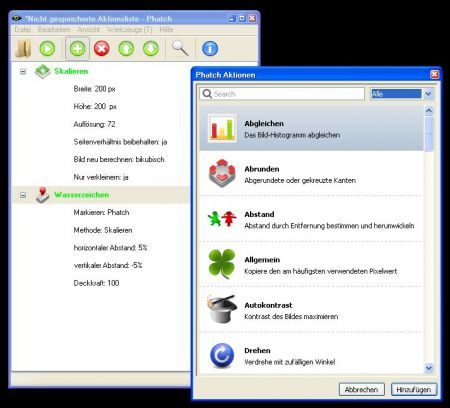
Task: Maximize the Phatch main window
Action: pos(242,18)
